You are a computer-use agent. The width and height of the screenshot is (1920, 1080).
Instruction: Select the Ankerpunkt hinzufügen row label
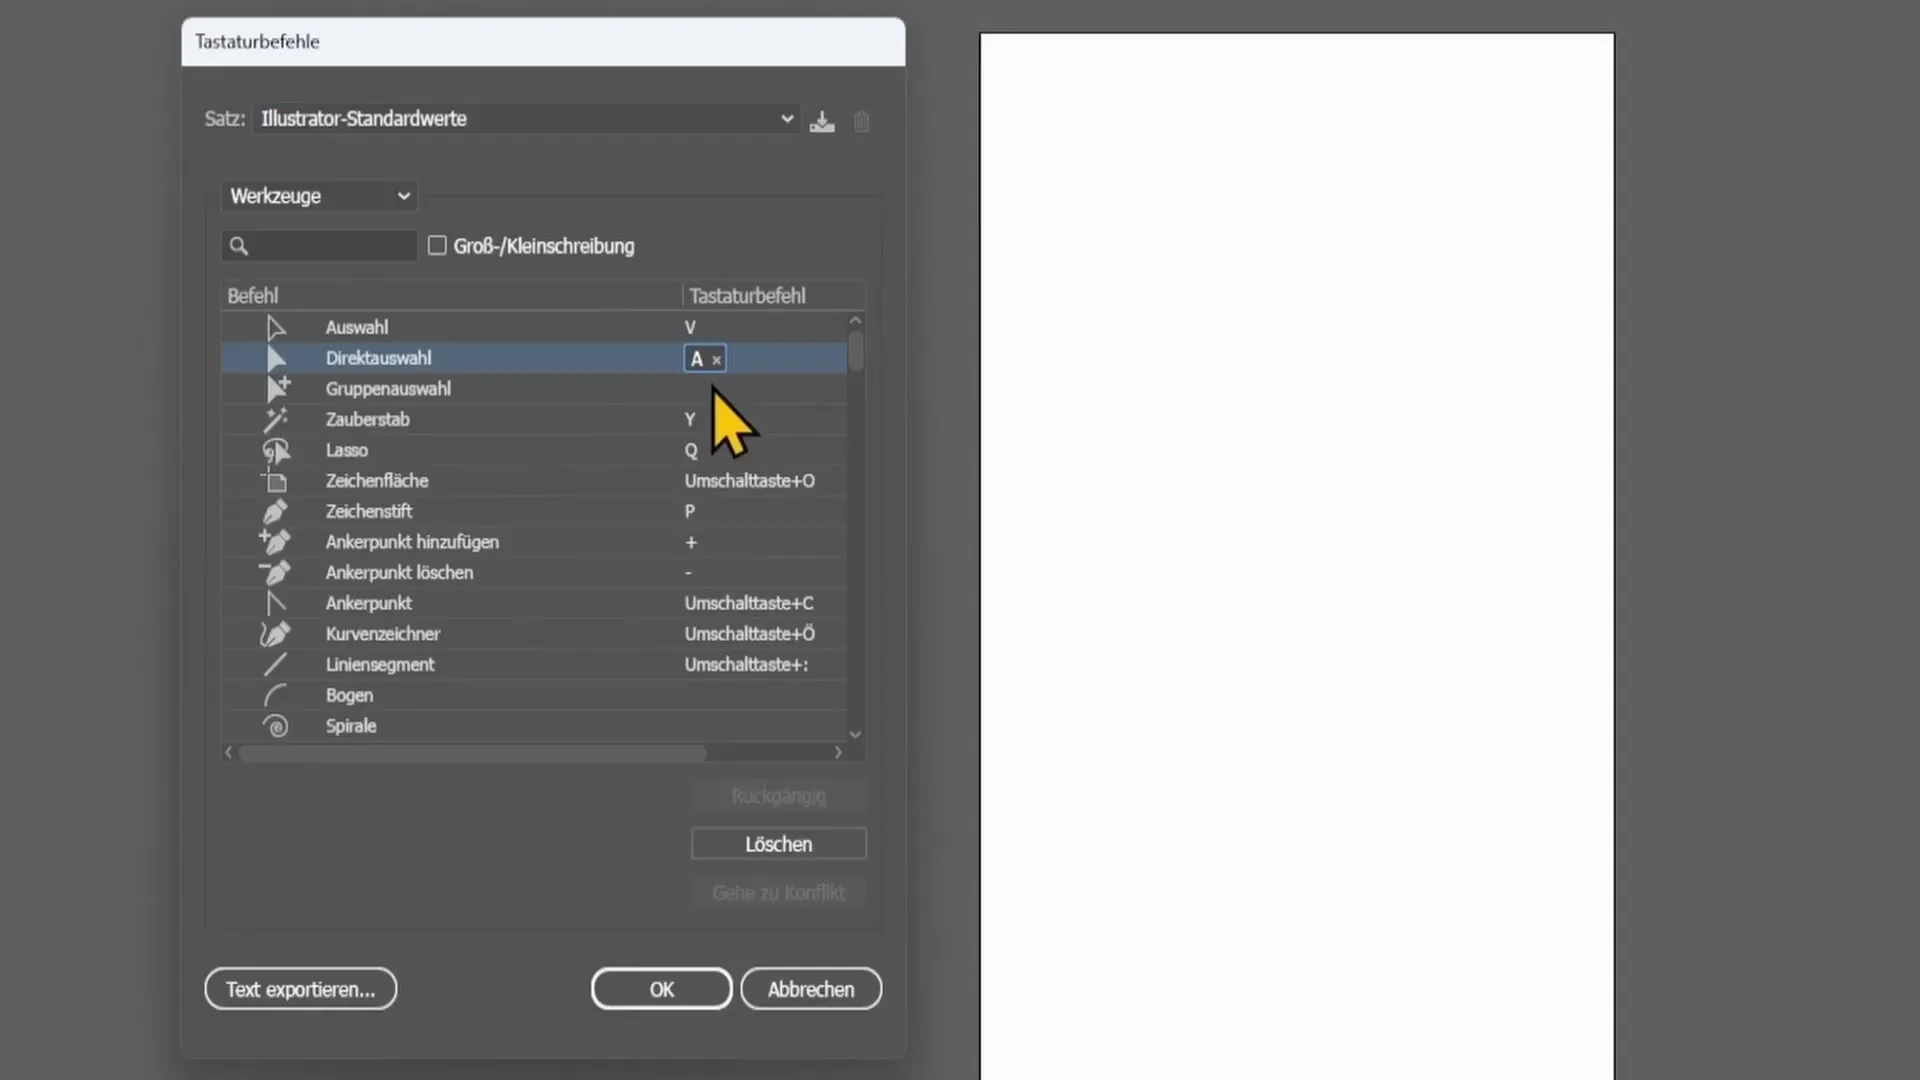412,542
